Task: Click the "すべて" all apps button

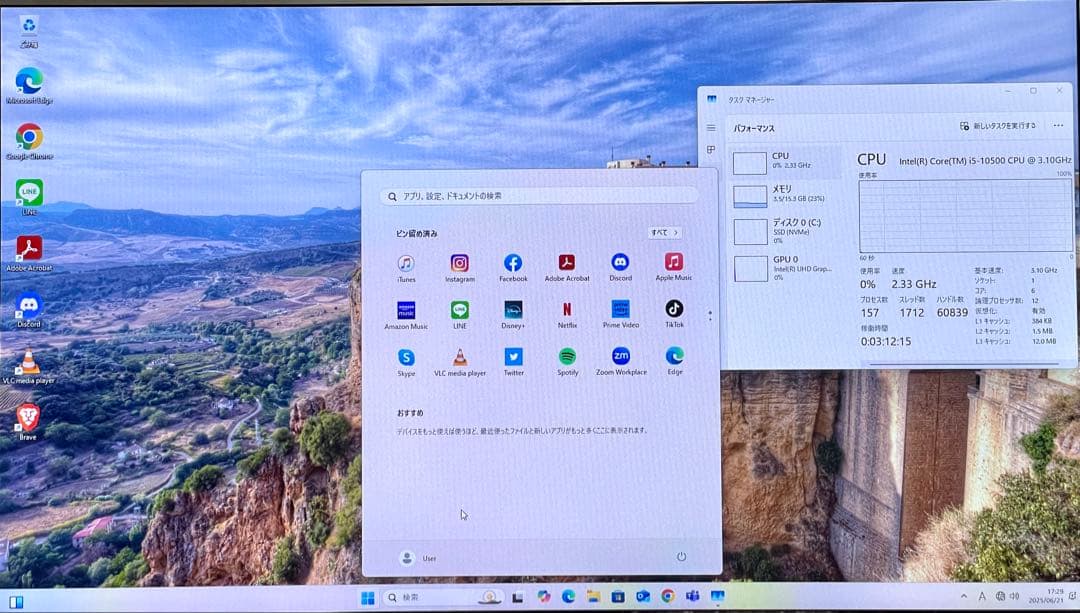Action: (x=664, y=233)
